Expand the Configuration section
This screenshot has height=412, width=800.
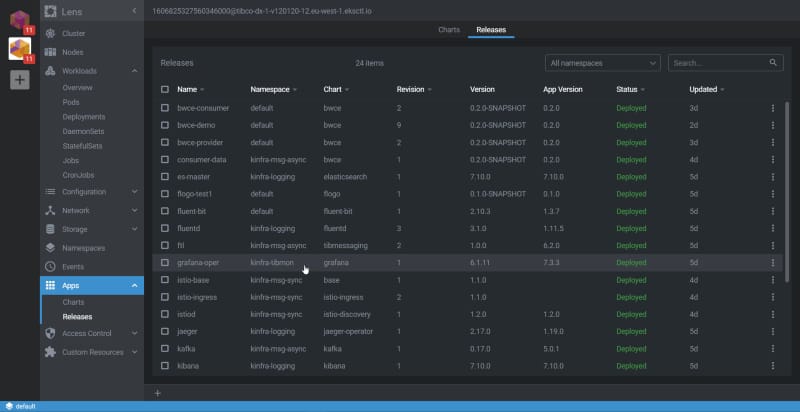click(x=134, y=191)
